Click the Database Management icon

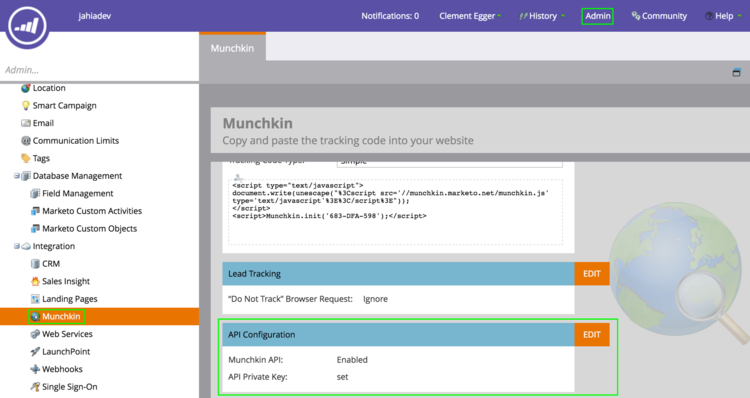click(26, 176)
